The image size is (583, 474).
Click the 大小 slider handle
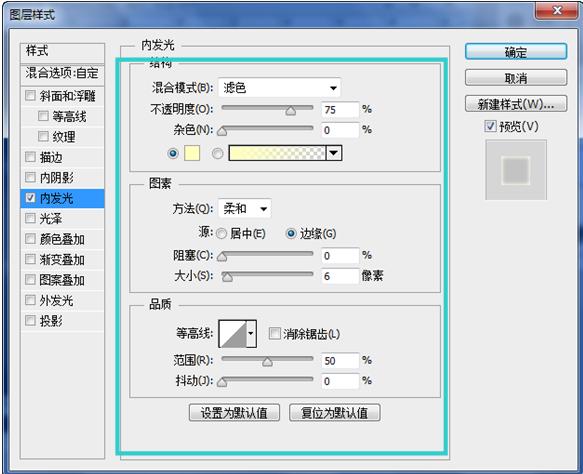(x=227, y=277)
